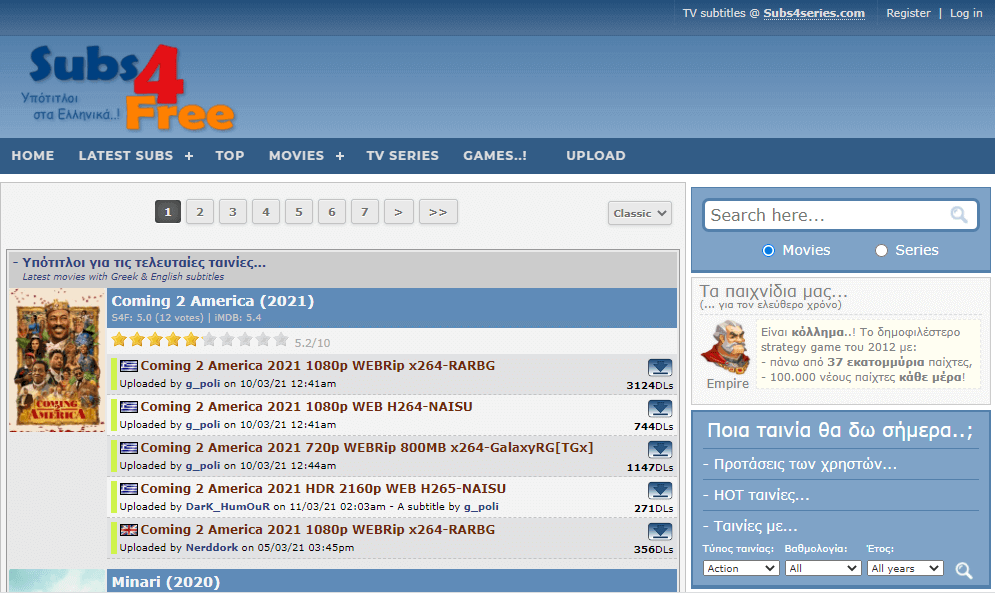This screenshot has height=593, width=995.
Task: Click the Greek flag beside 1080p WEBRip RARBG
Action: tap(129, 366)
